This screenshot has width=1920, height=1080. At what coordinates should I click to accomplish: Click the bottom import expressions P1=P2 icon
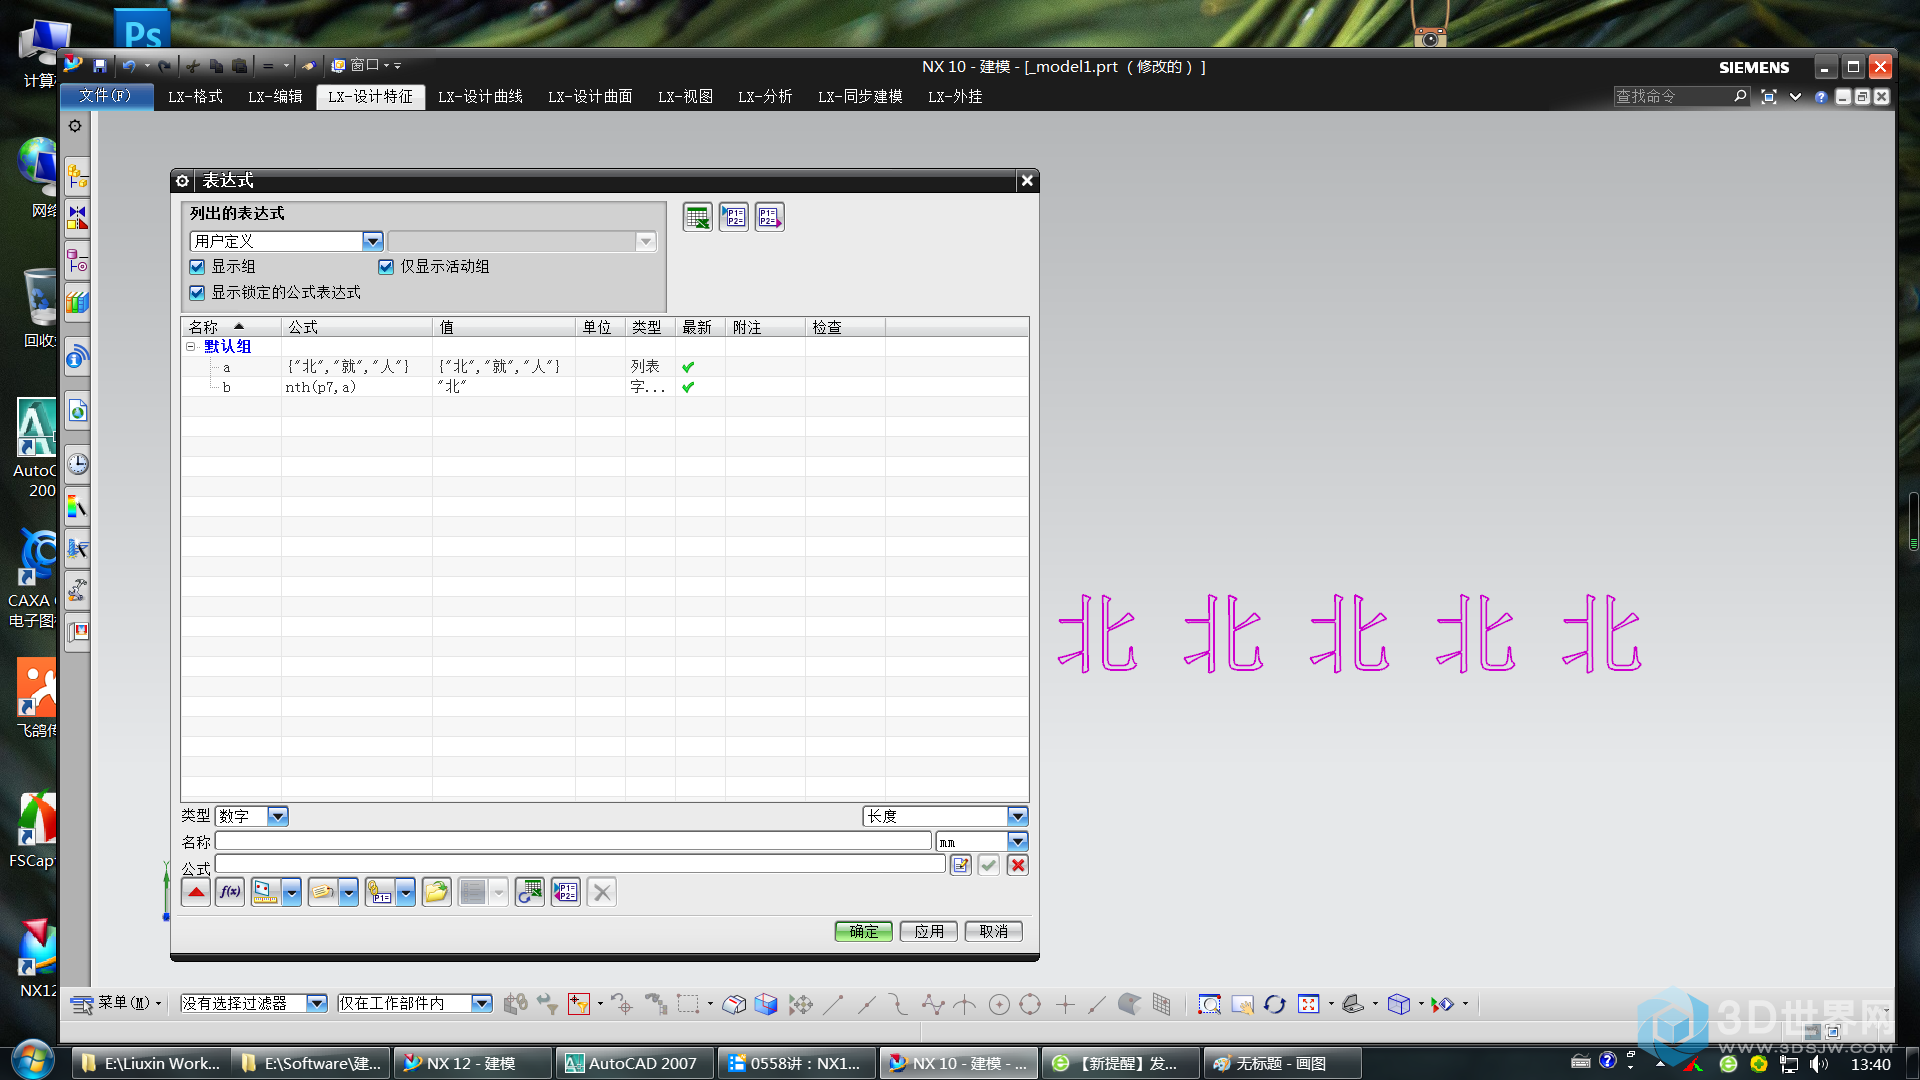566,892
